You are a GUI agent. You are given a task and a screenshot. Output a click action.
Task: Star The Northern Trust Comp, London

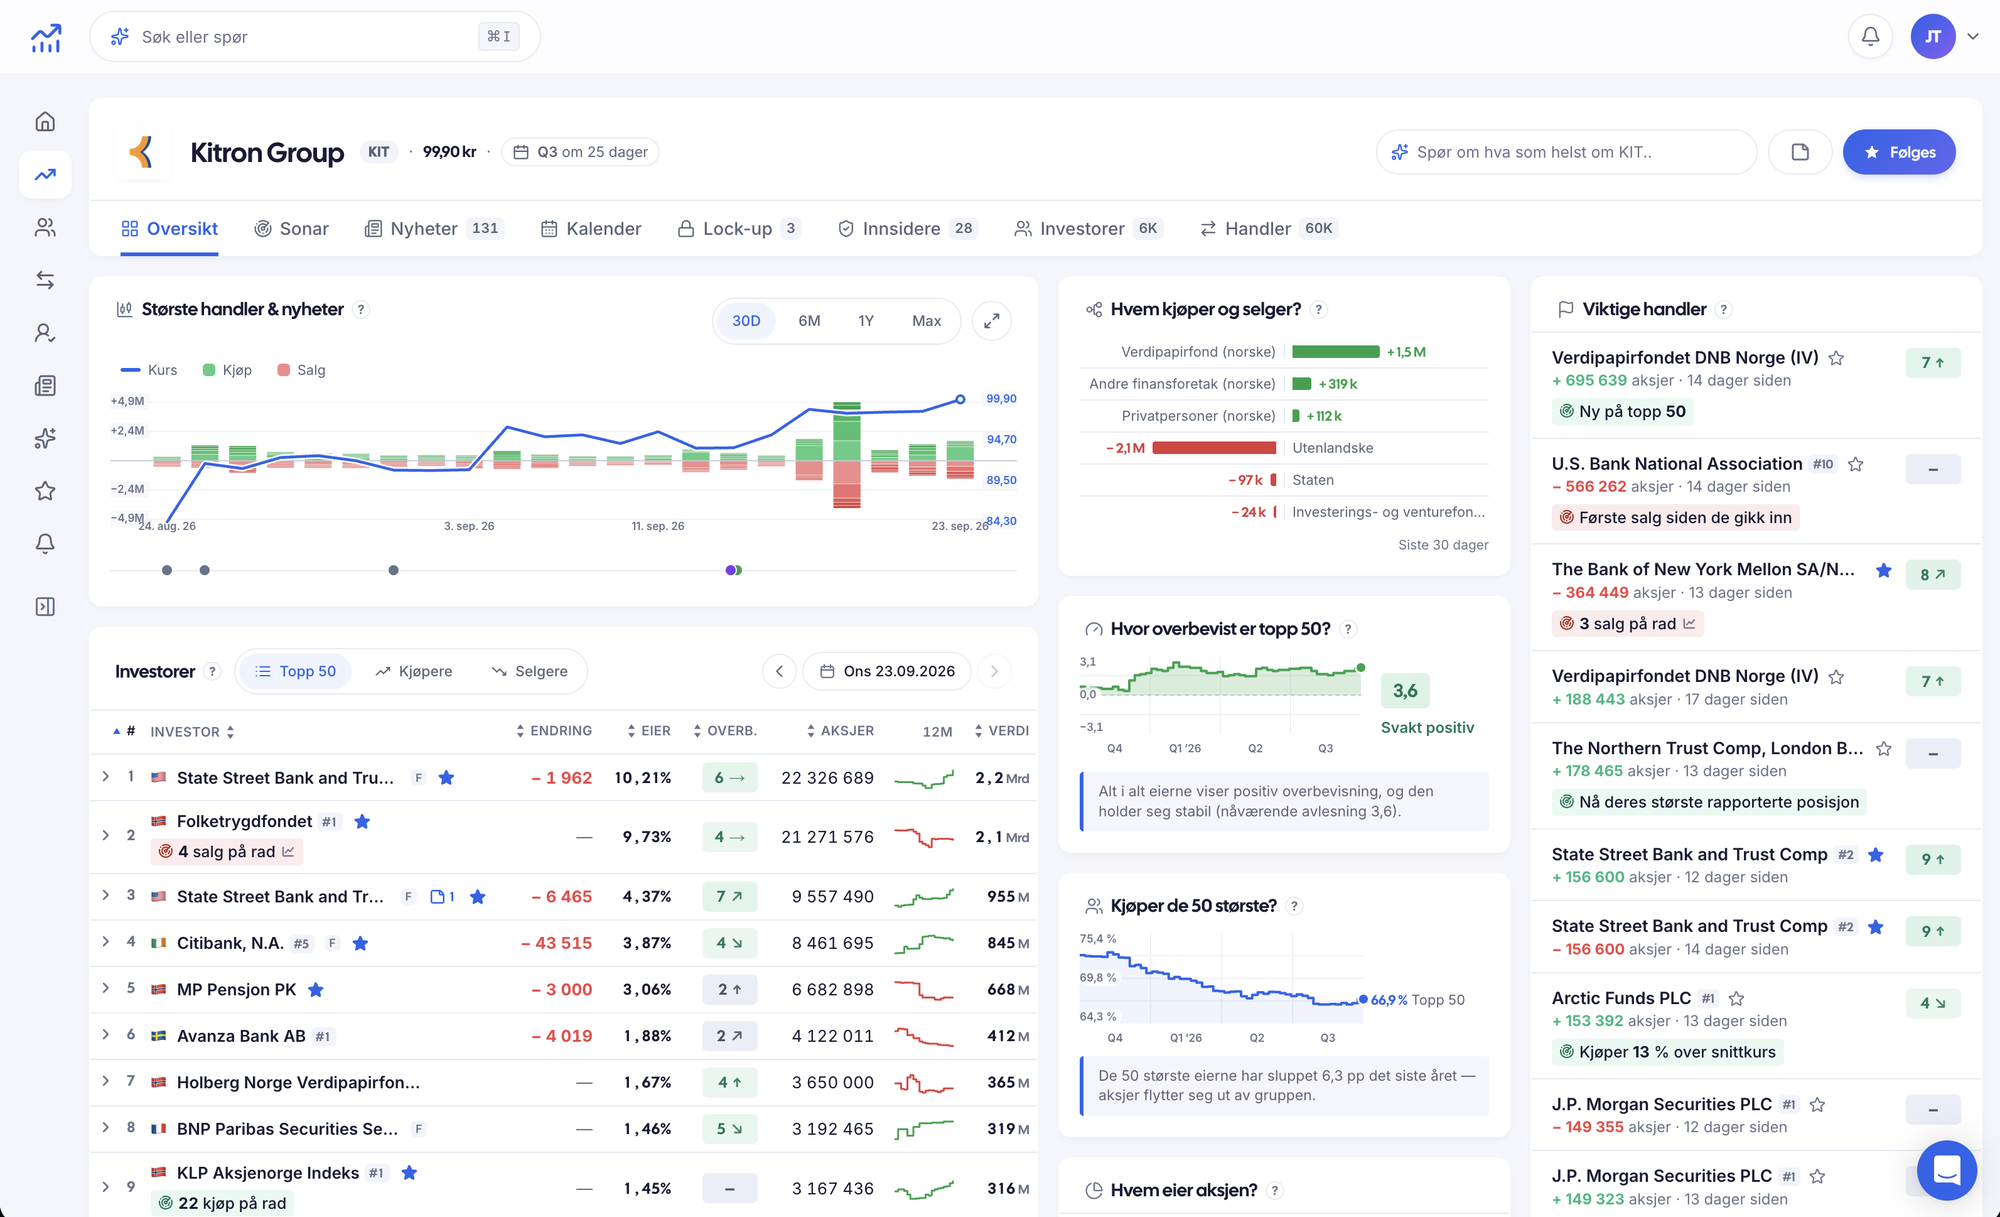point(1884,749)
